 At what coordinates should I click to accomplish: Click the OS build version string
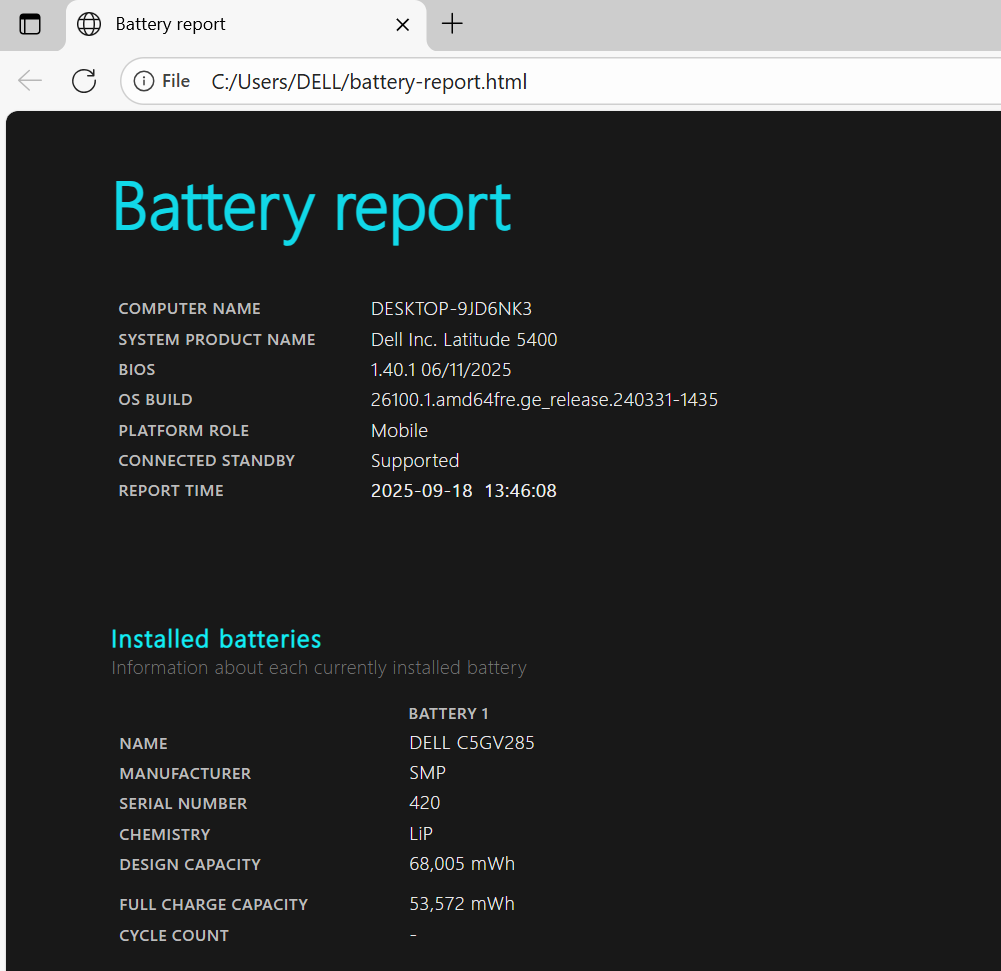[544, 400]
